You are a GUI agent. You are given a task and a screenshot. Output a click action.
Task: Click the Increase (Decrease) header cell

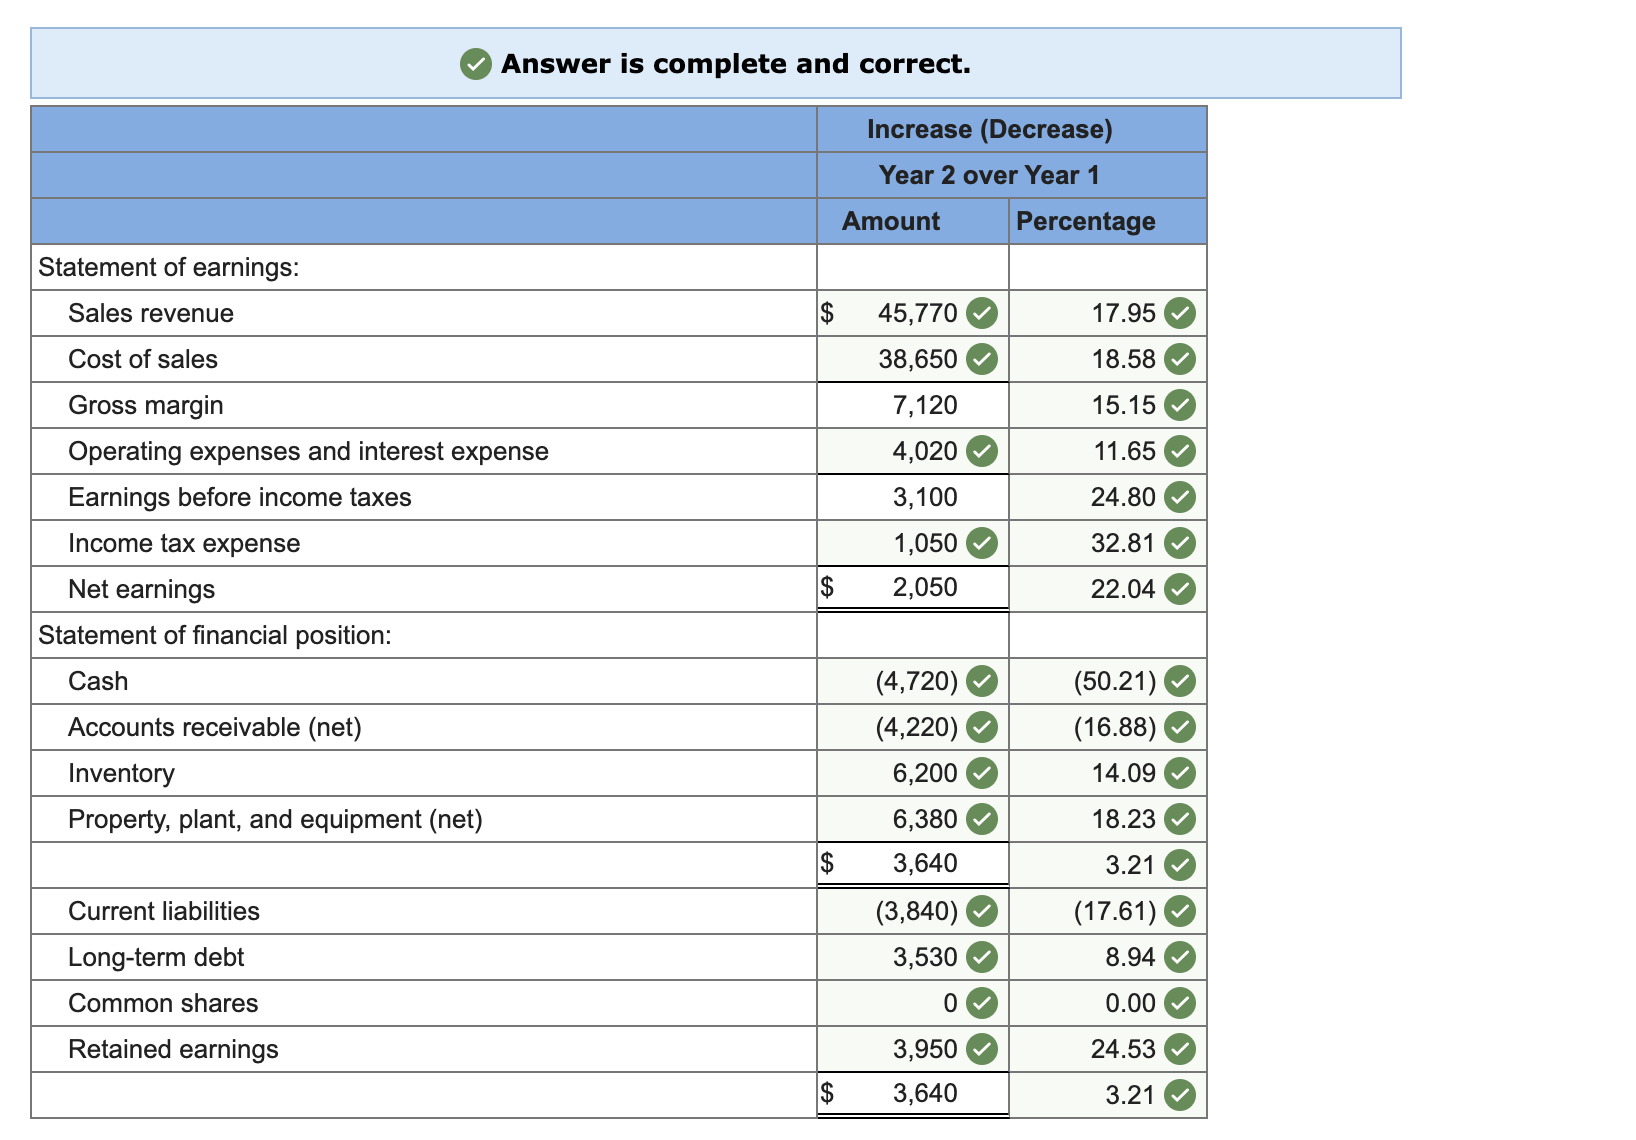click(990, 128)
